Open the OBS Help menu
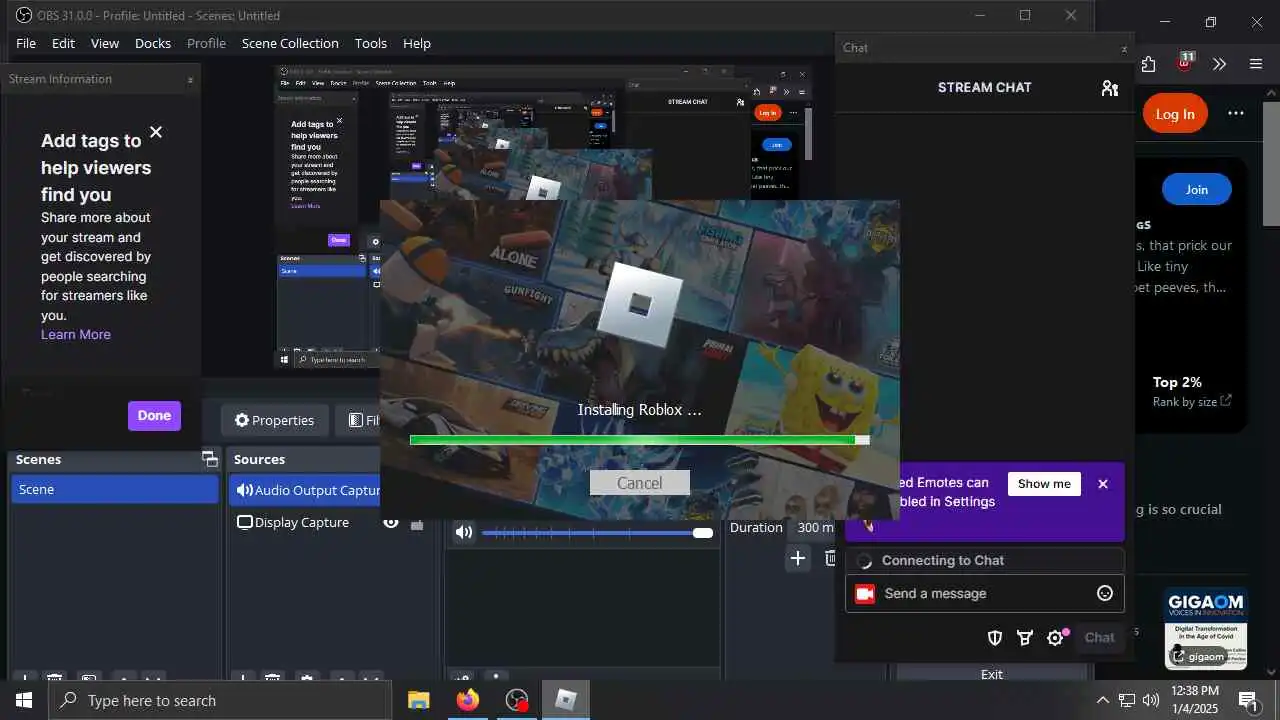The height and width of the screenshot is (720, 1280). tap(417, 43)
